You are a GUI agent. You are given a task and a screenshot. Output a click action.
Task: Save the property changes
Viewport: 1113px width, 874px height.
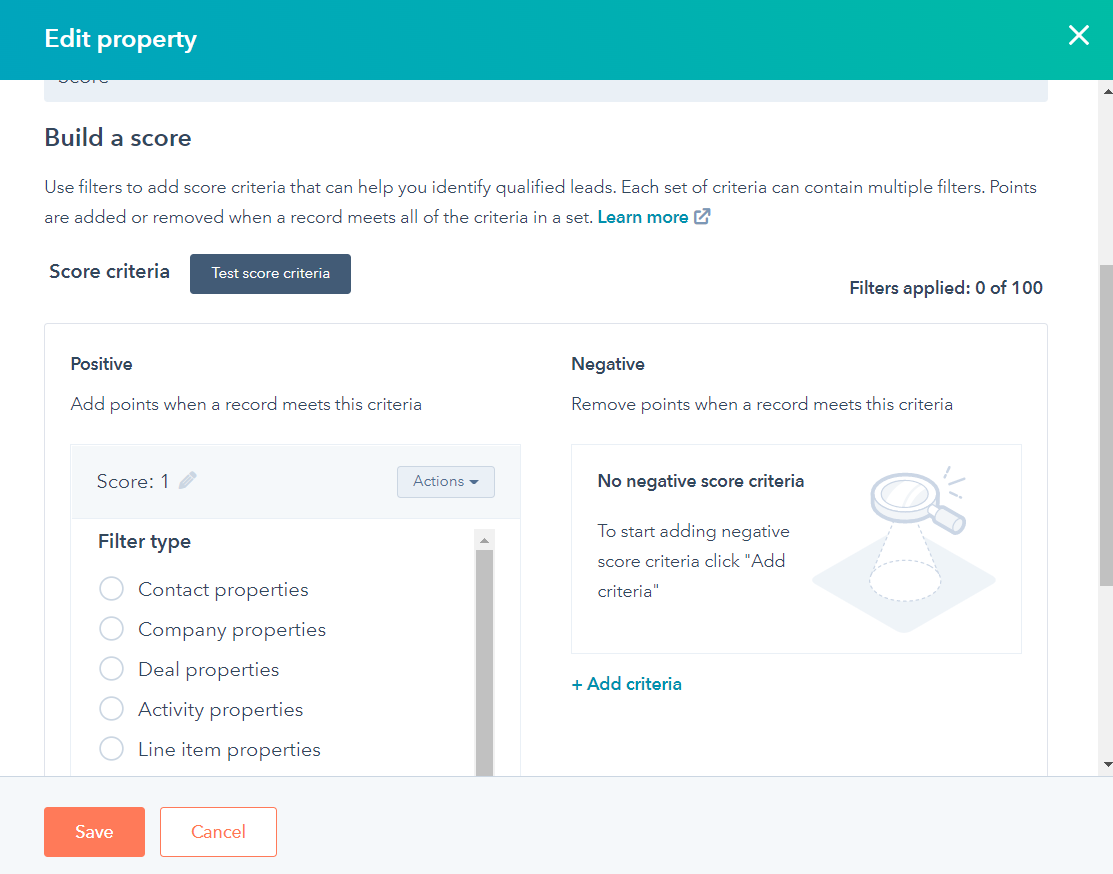tap(94, 831)
